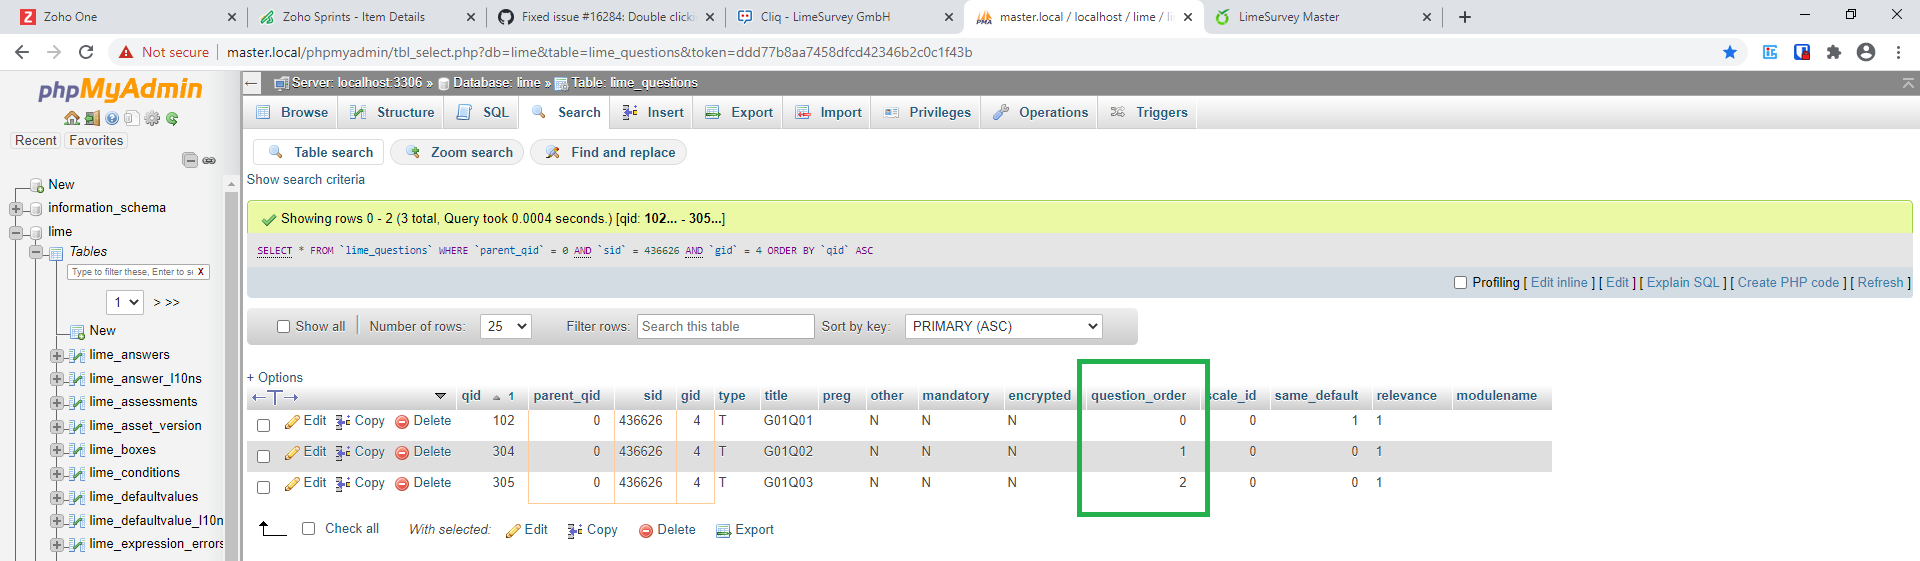Open phpMyAdmin documentation help icon
Screen dimensions: 1920x561
[112, 118]
